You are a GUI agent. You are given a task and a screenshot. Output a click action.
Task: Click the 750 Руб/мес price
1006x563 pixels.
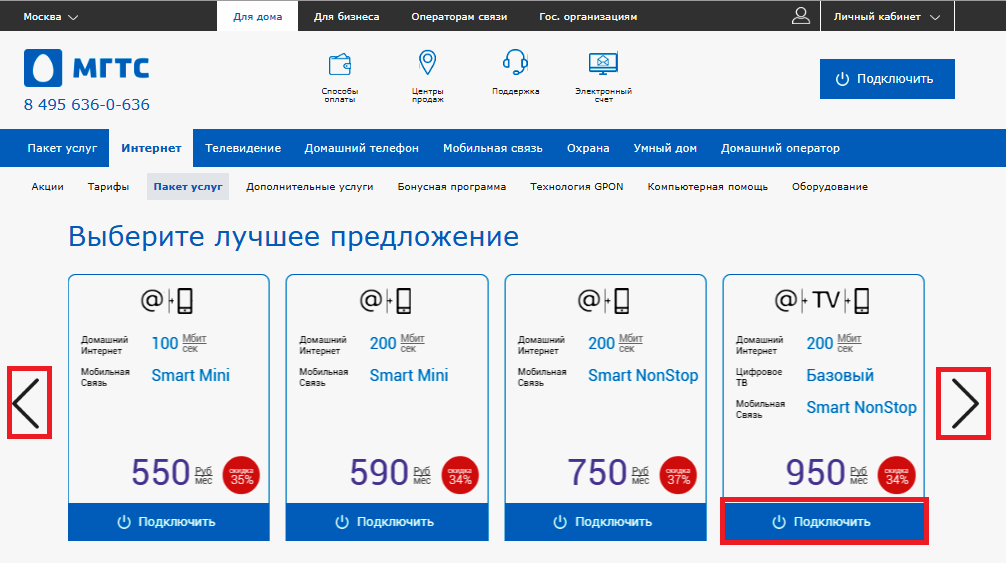pos(608,473)
